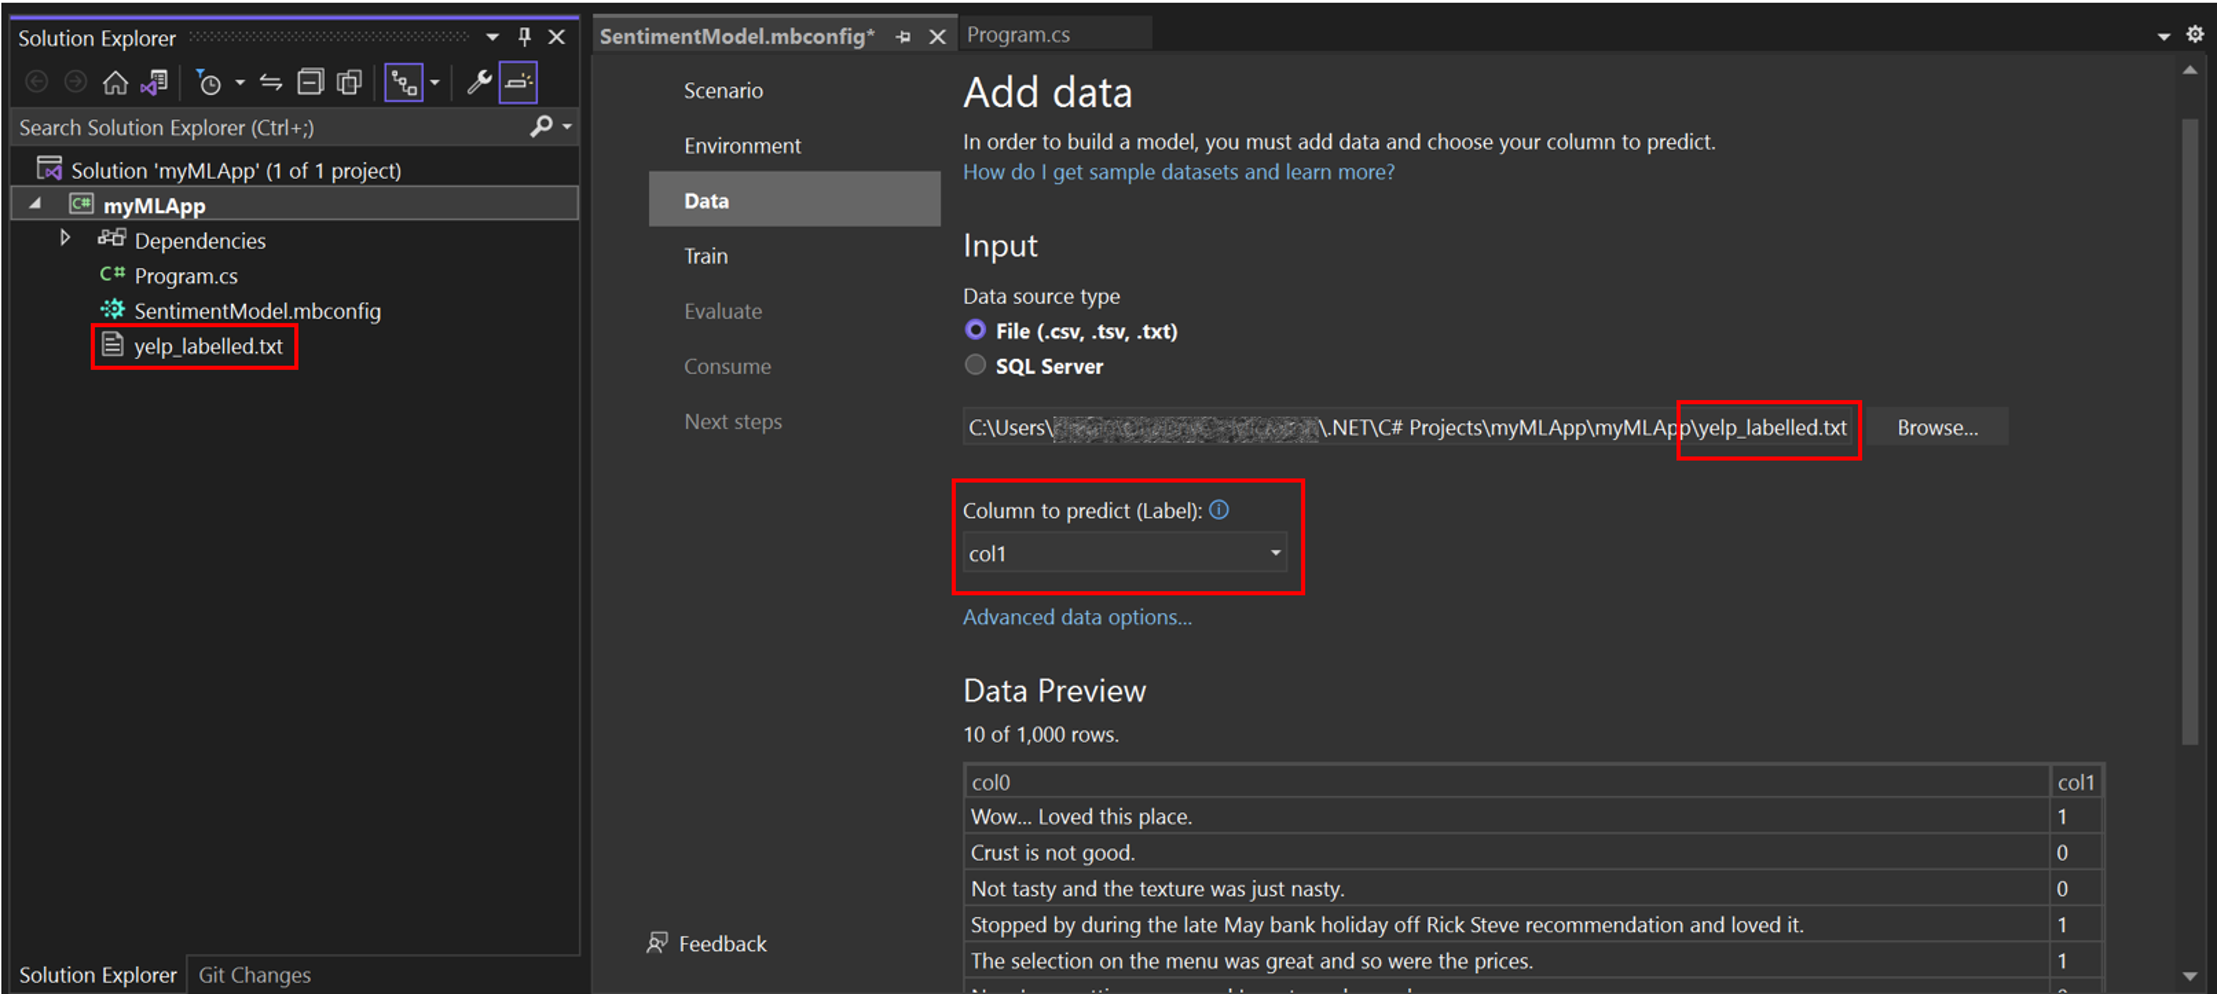Go to the Train step
The image size is (2217, 994).
point(706,256)
